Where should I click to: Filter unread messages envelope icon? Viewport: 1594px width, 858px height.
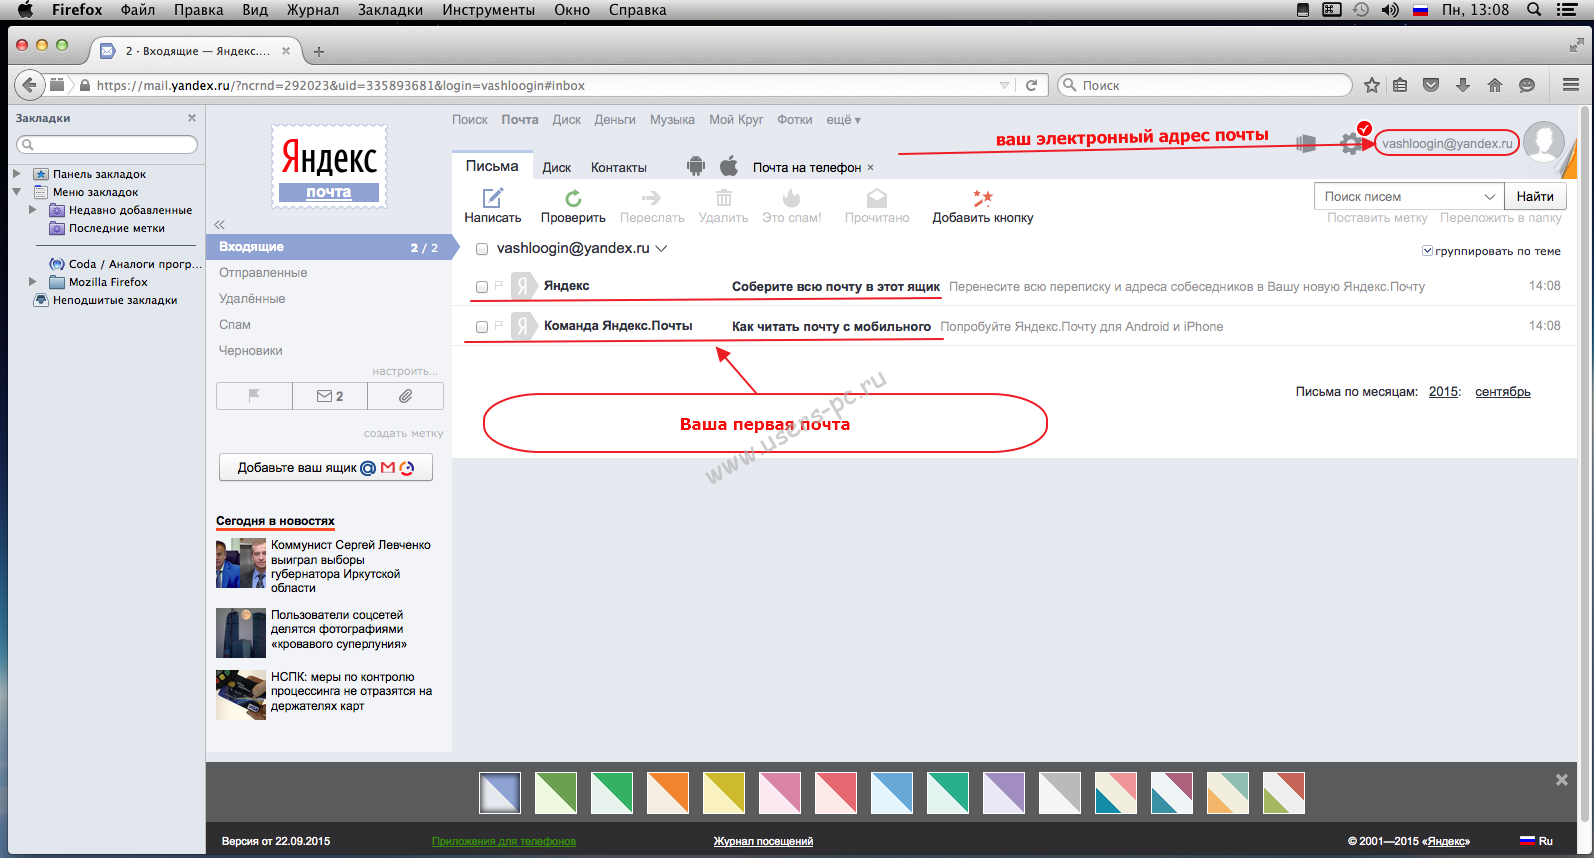(x=330, y=396)
